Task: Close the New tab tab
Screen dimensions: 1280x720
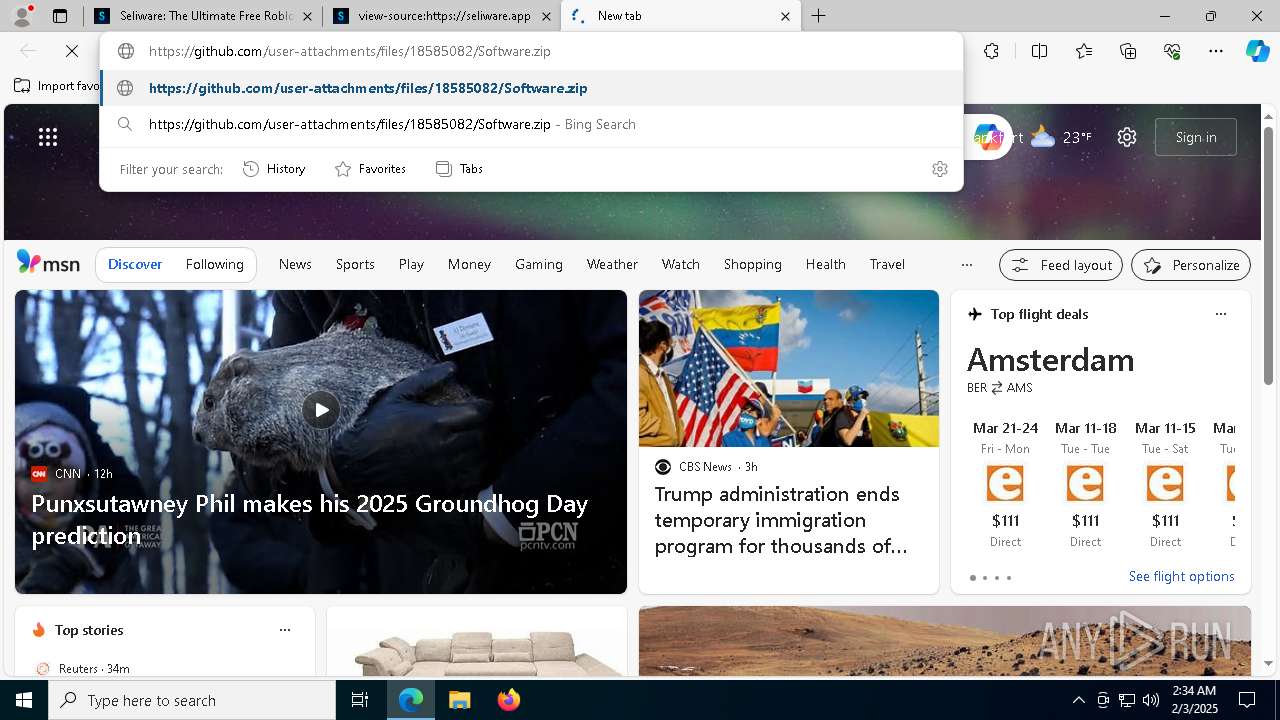Action: 785,16
